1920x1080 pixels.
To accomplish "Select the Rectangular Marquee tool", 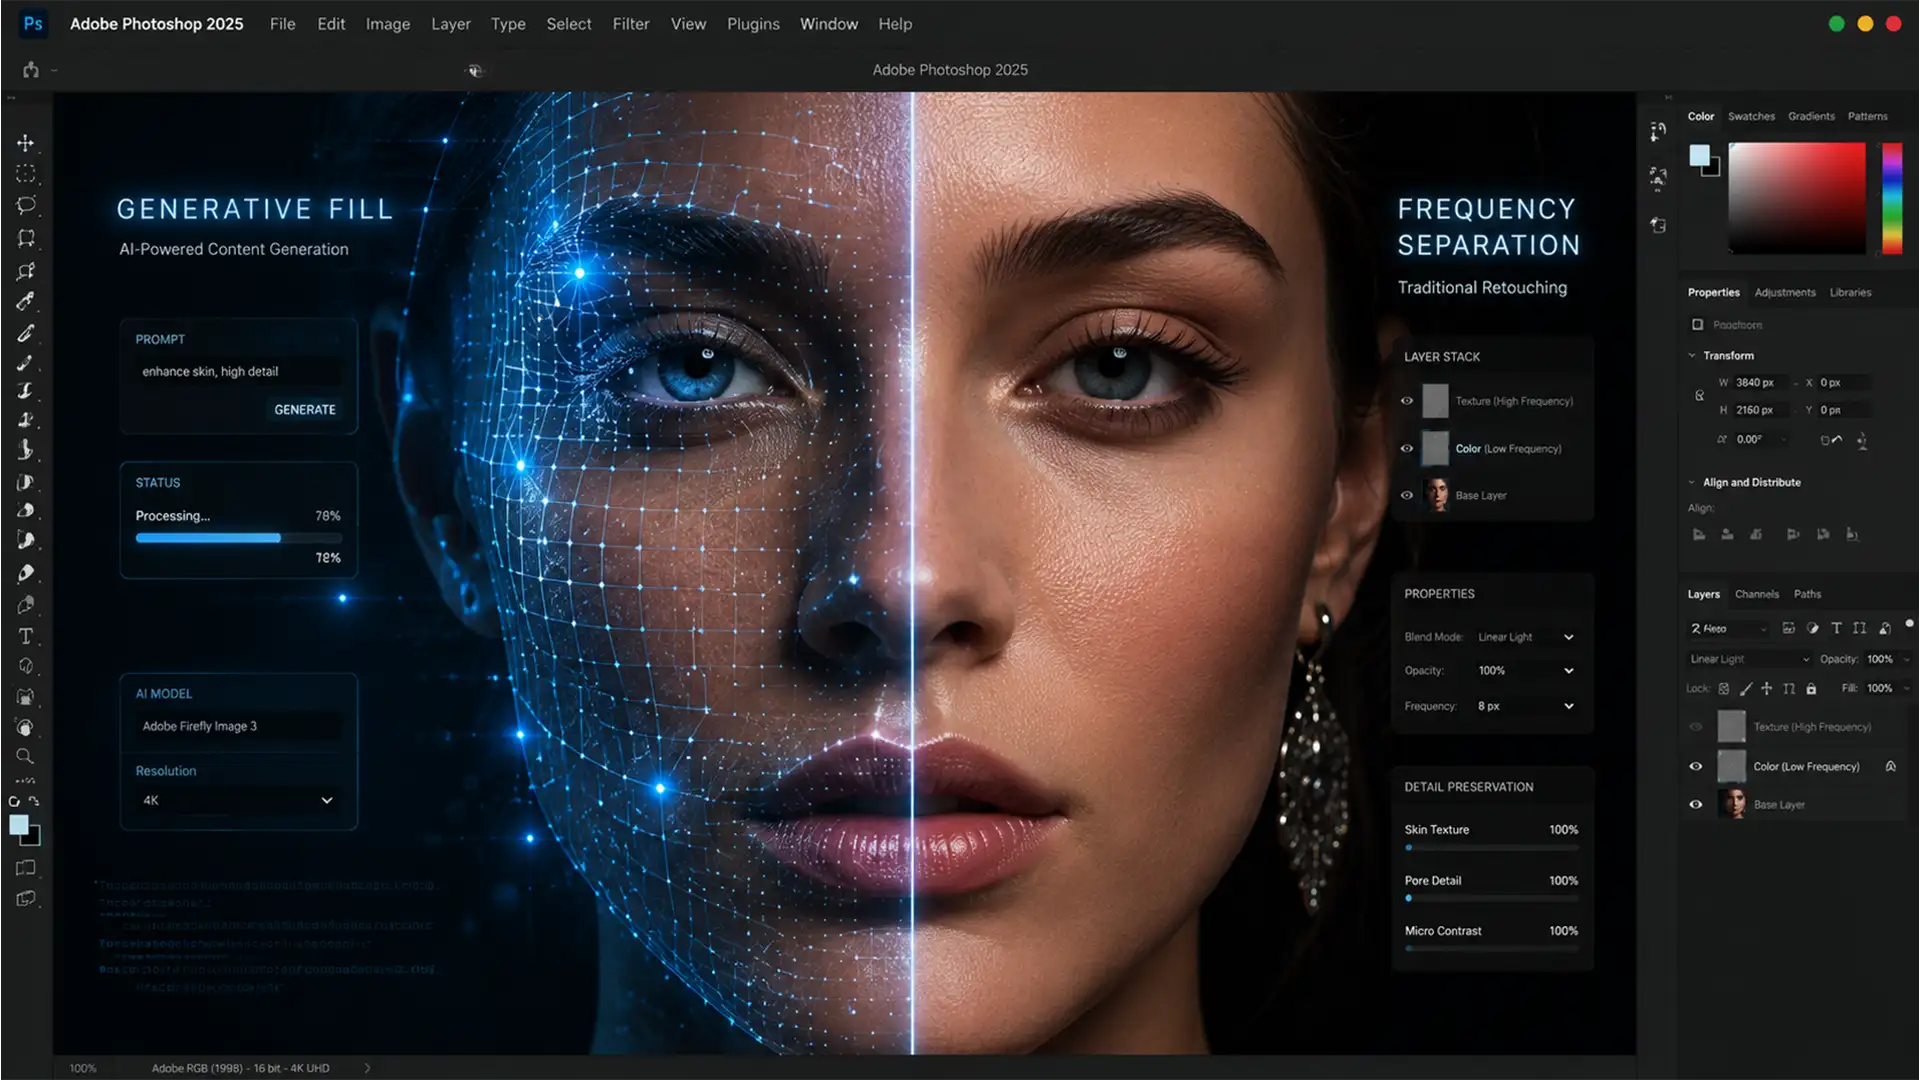I will pyautogui.click(x=26, y=174).
